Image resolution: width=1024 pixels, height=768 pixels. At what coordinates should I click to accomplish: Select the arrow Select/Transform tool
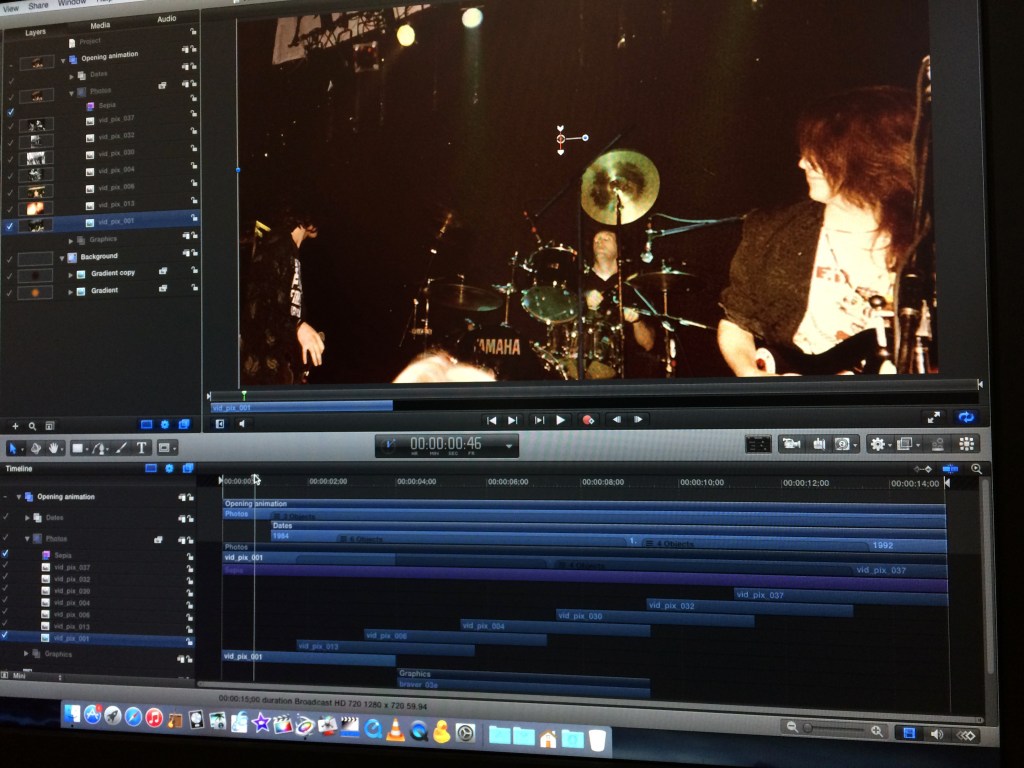point(14,448)
